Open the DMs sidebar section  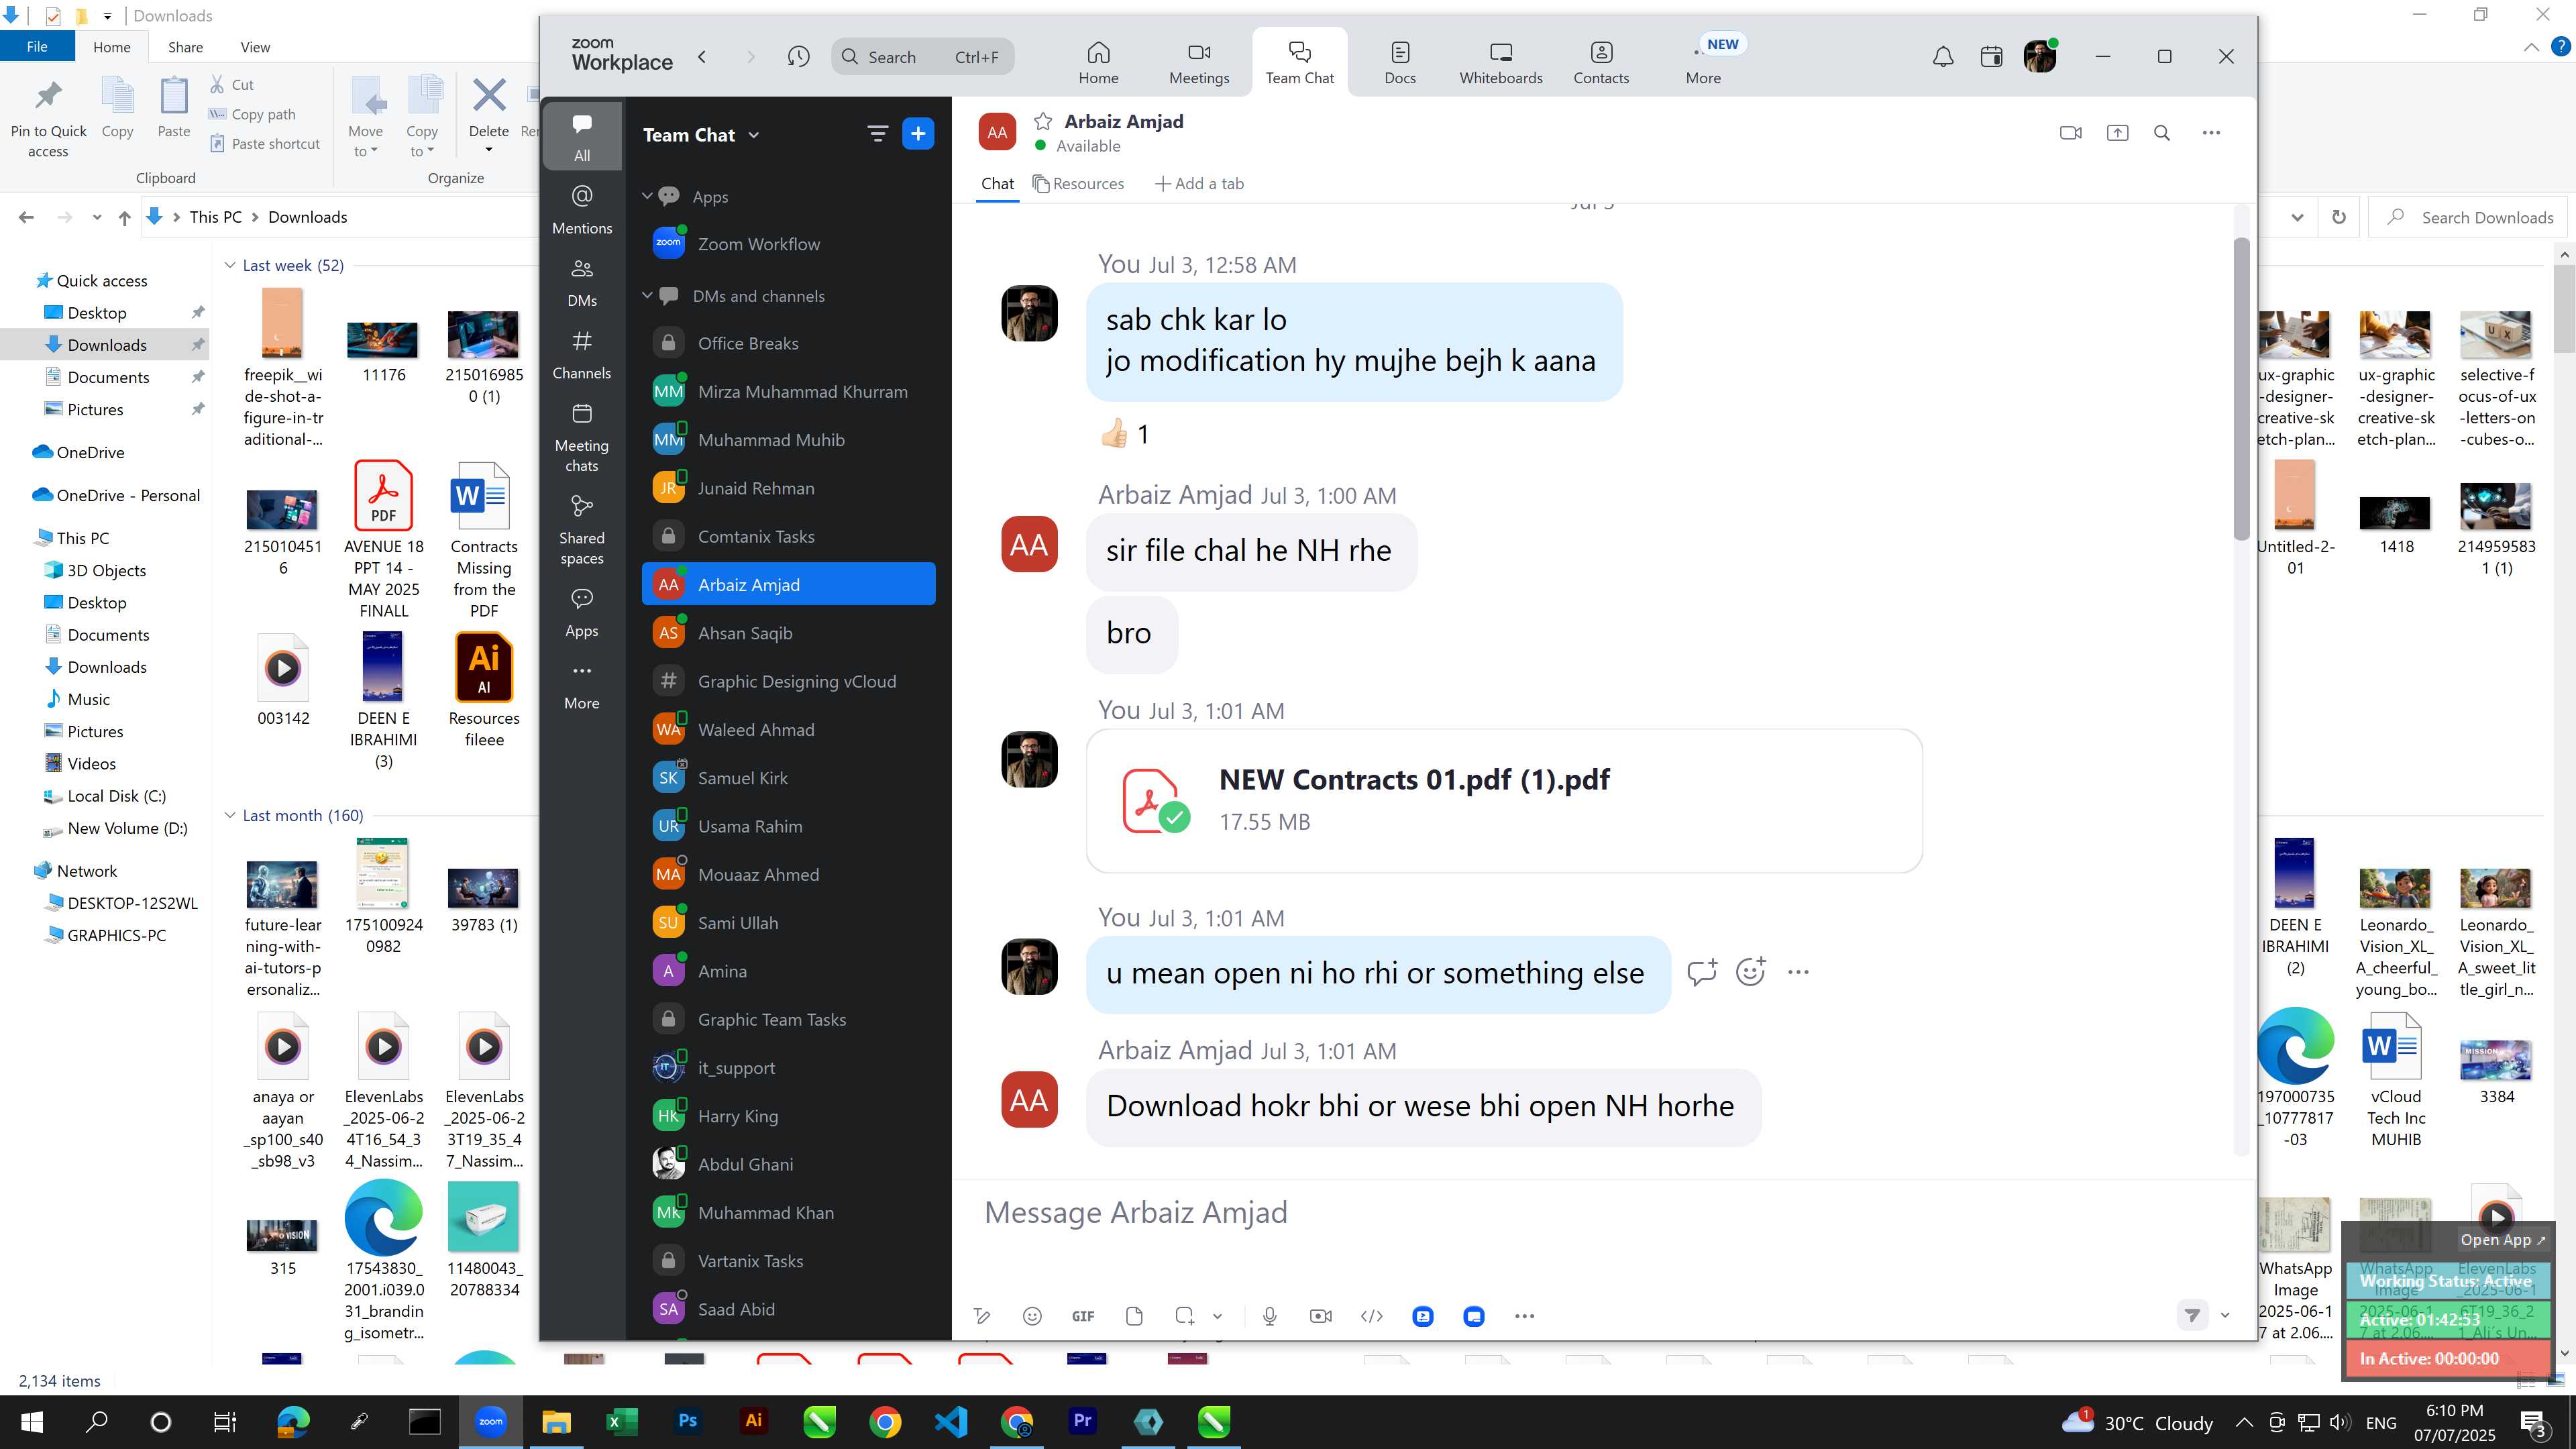pos(582,282)
